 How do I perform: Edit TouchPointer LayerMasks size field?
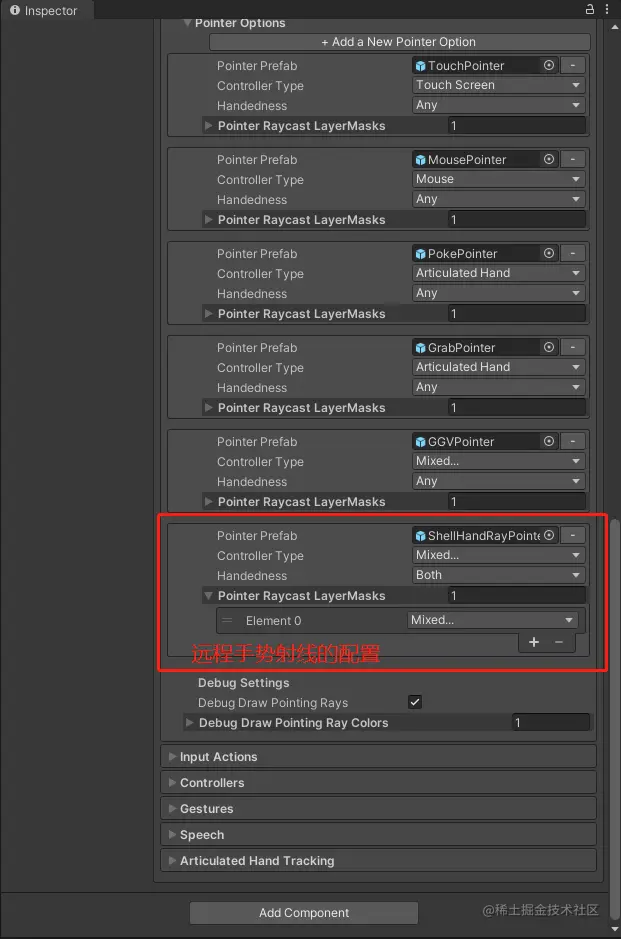[x=516, y=125]
